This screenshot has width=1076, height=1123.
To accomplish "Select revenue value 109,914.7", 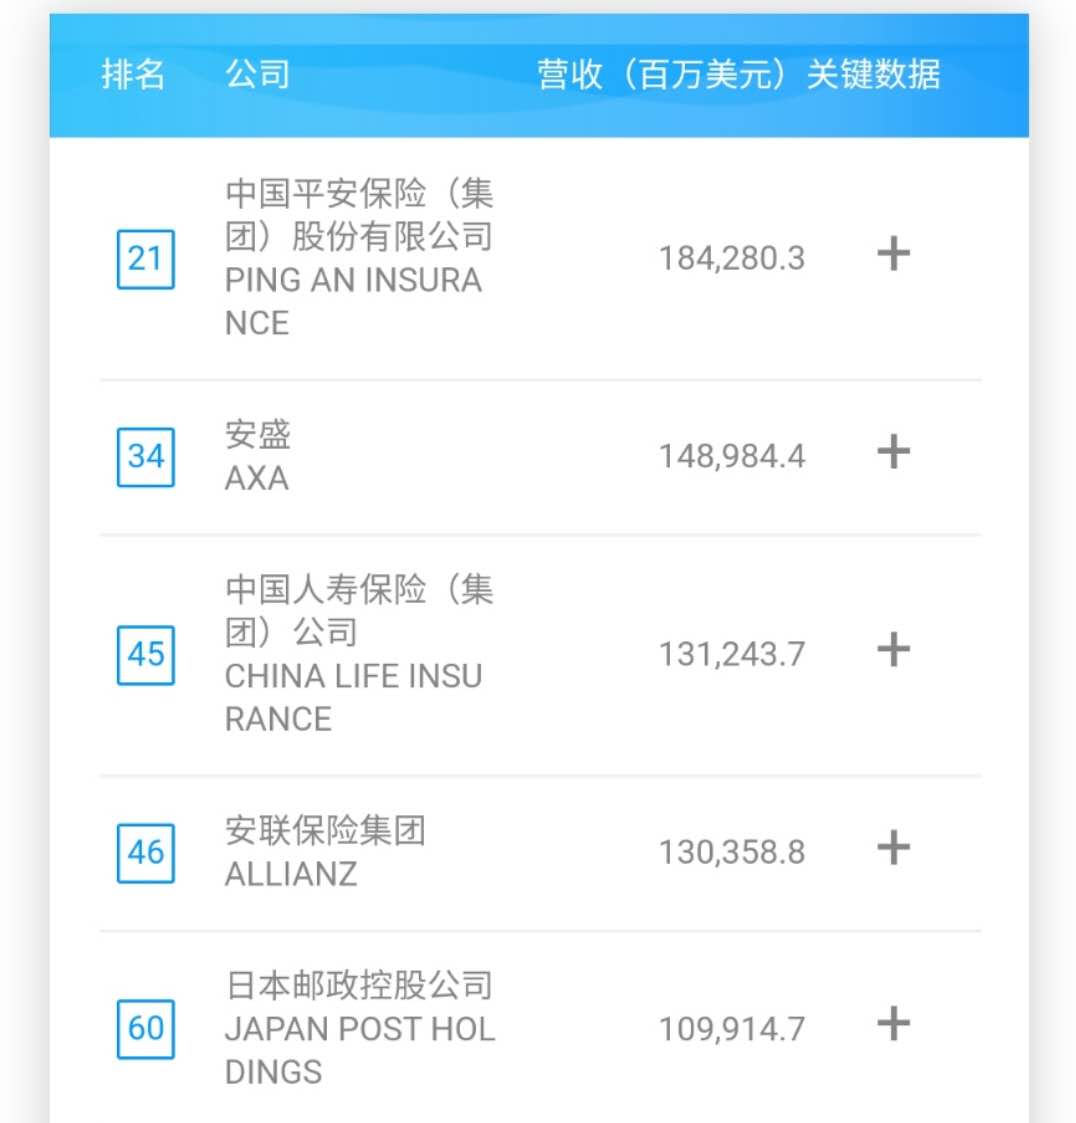I will tap(732, 1028).
